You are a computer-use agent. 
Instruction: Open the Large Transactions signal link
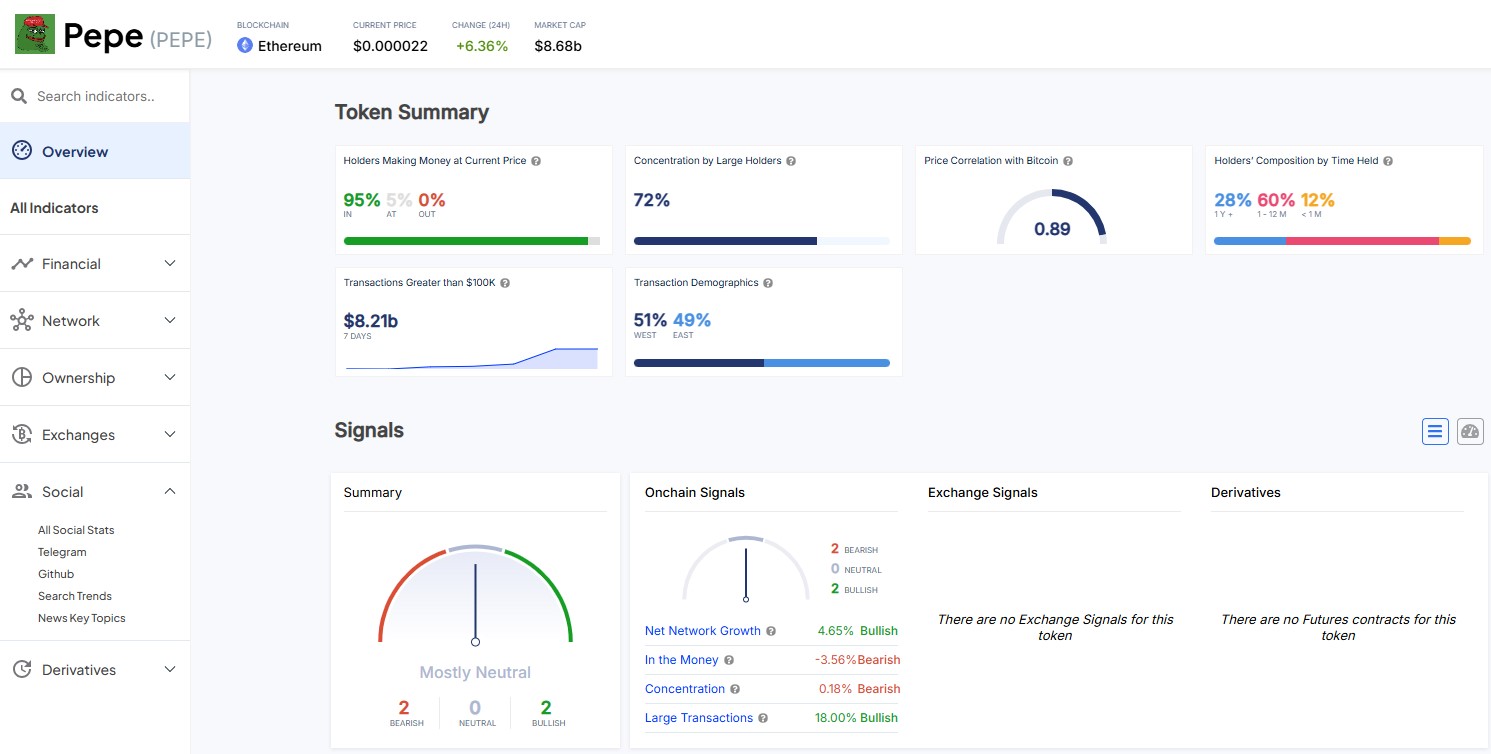(x=699, y=718)
